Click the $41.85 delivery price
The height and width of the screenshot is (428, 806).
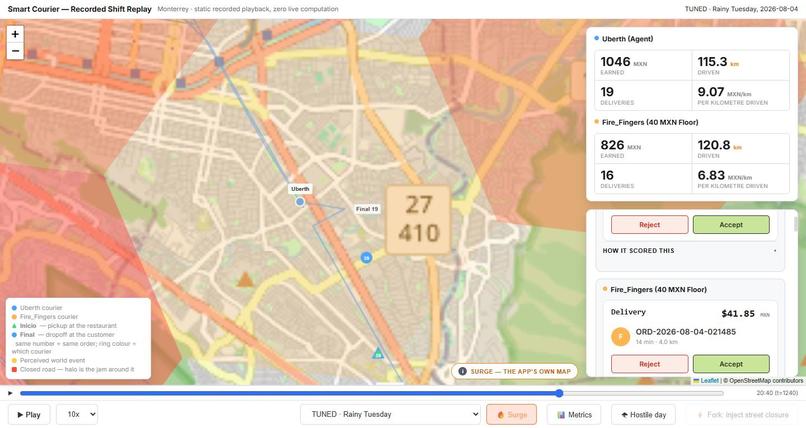click(738, 313)
